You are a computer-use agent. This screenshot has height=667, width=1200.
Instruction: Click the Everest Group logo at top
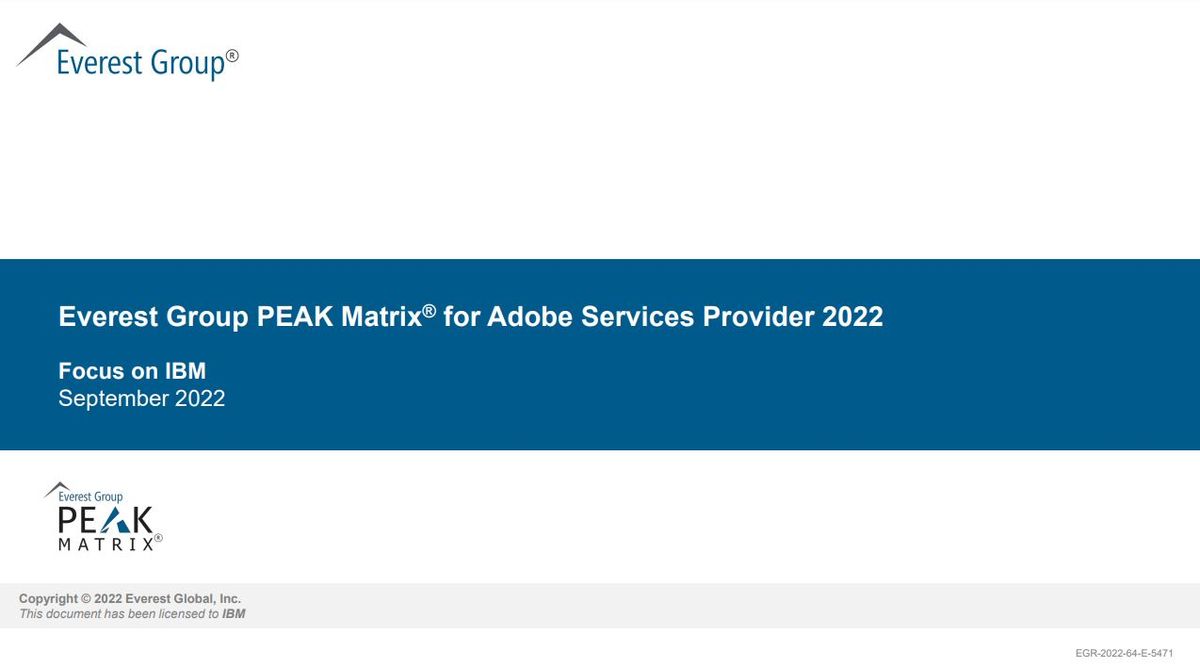[130, 55]
